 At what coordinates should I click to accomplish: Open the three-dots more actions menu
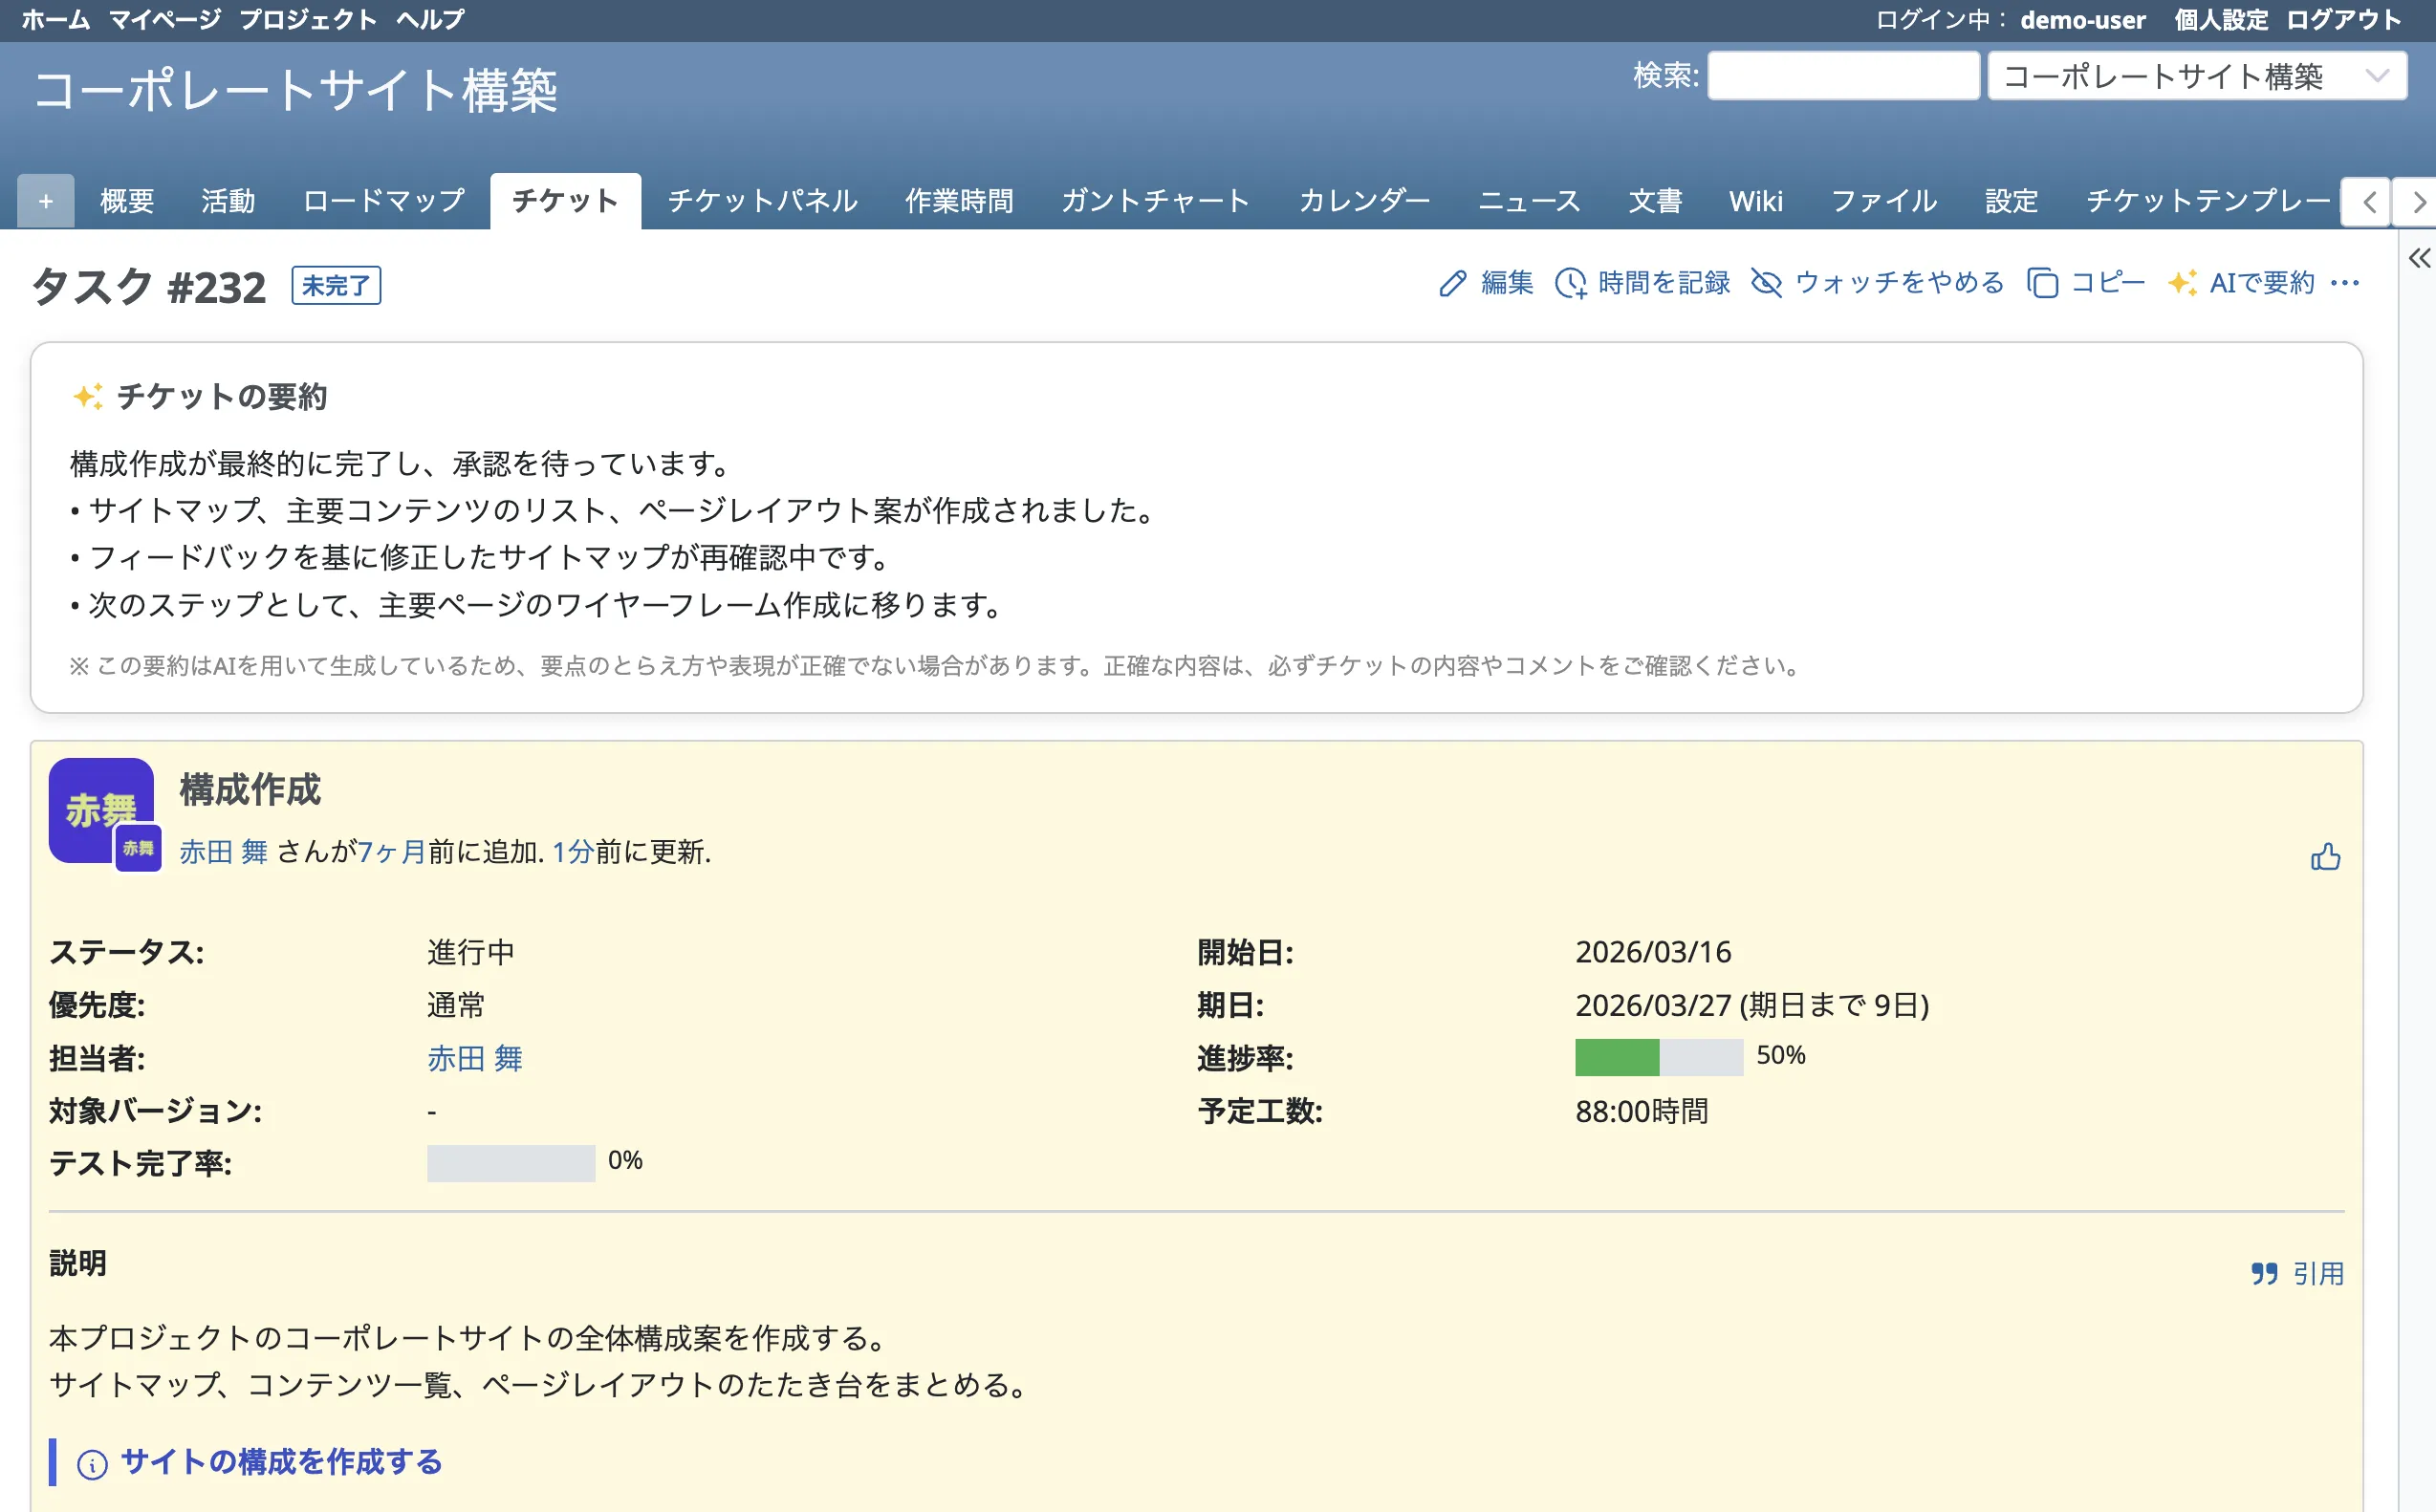point(2345,284)
